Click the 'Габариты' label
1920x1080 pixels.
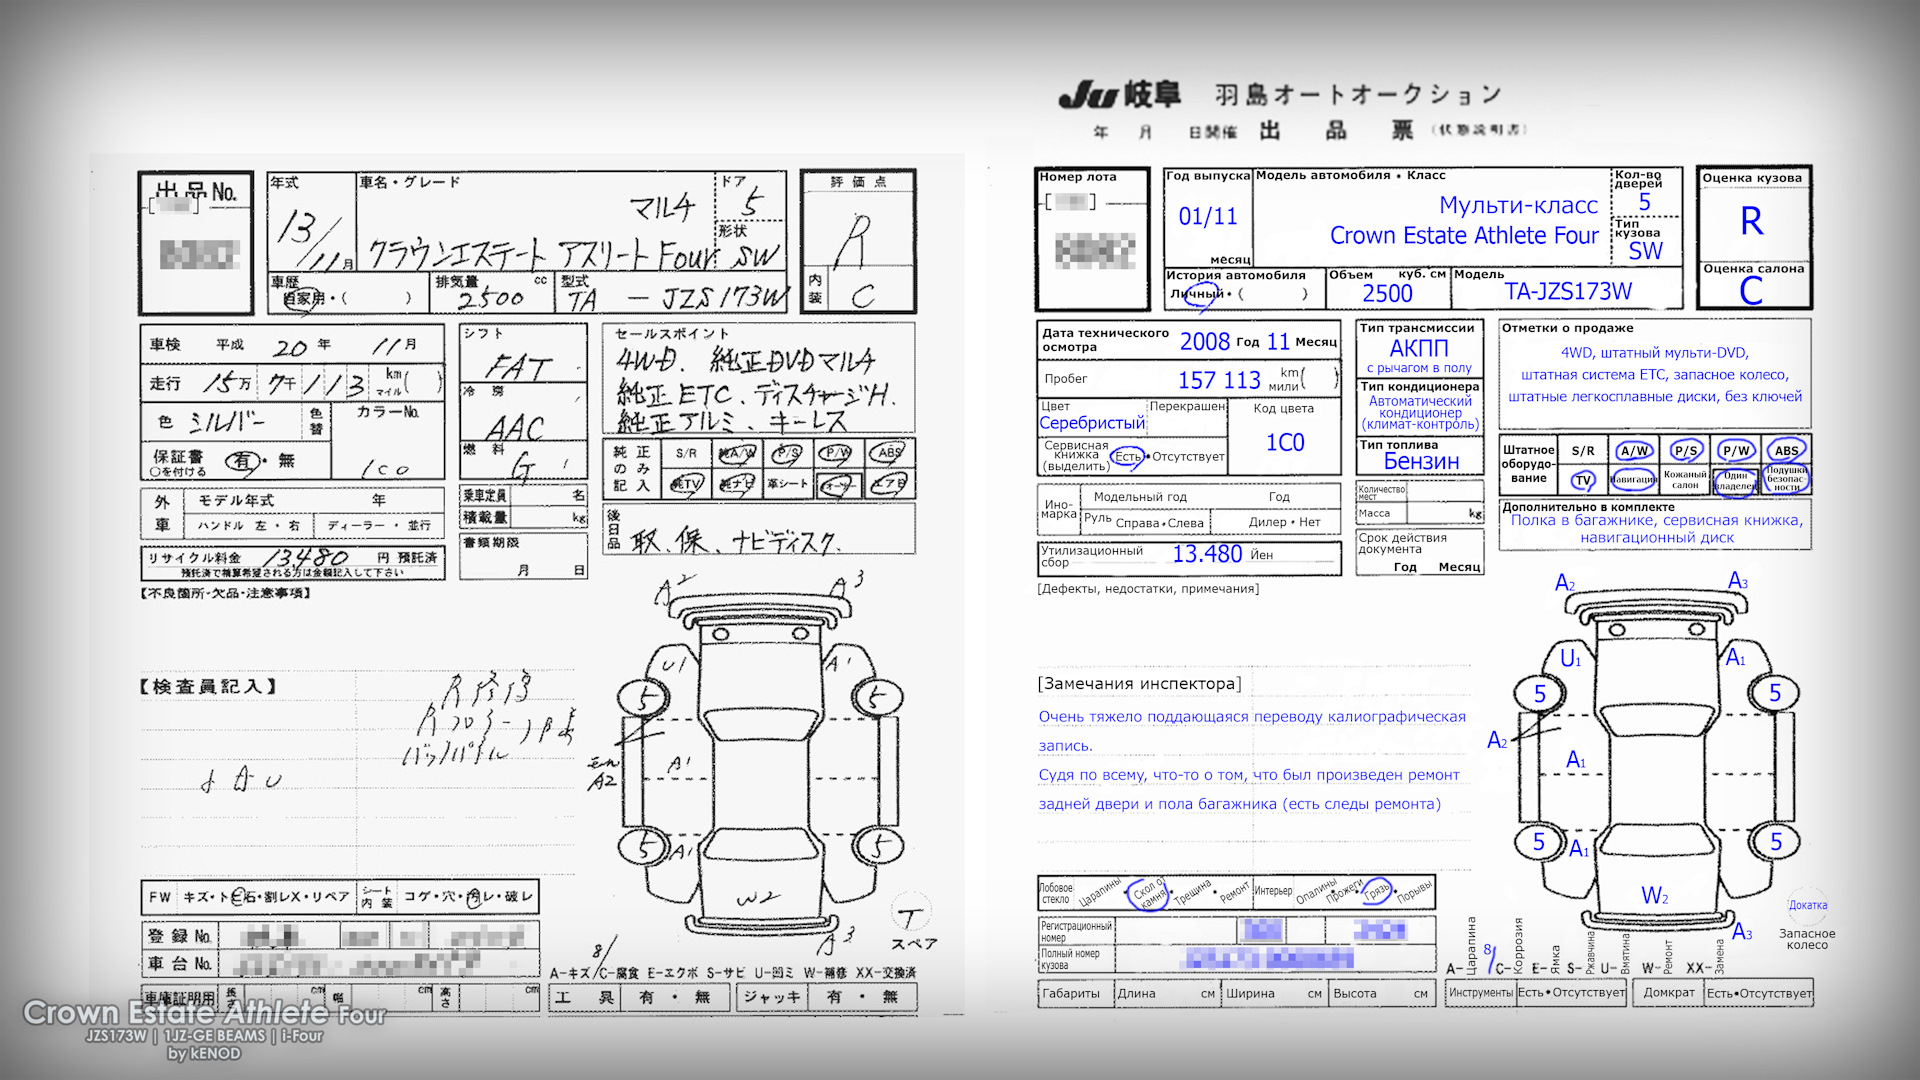coord(1070,994)
